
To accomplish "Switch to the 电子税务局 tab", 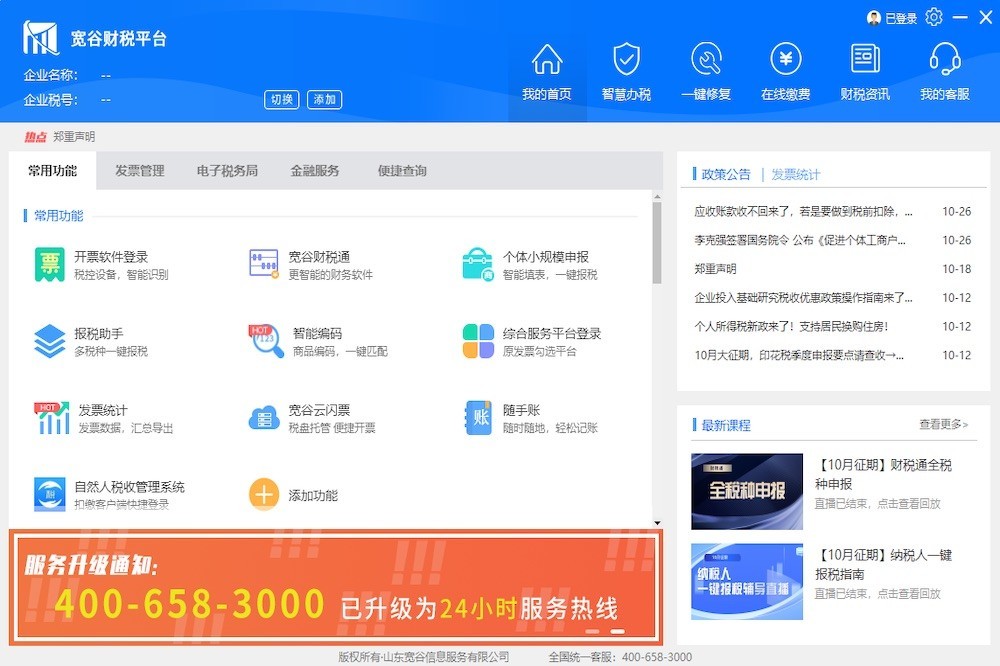I will pyautogui.click(x=227, y=171).
